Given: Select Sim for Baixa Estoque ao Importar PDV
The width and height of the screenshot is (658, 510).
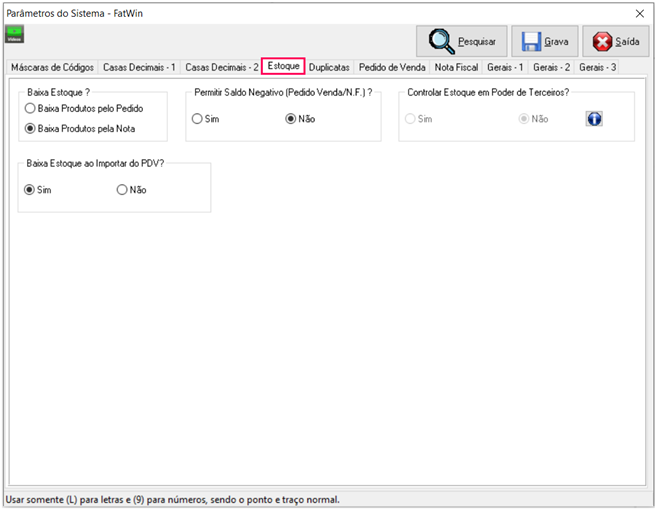Looking at the screenshot, I should [x=30, y=190].
